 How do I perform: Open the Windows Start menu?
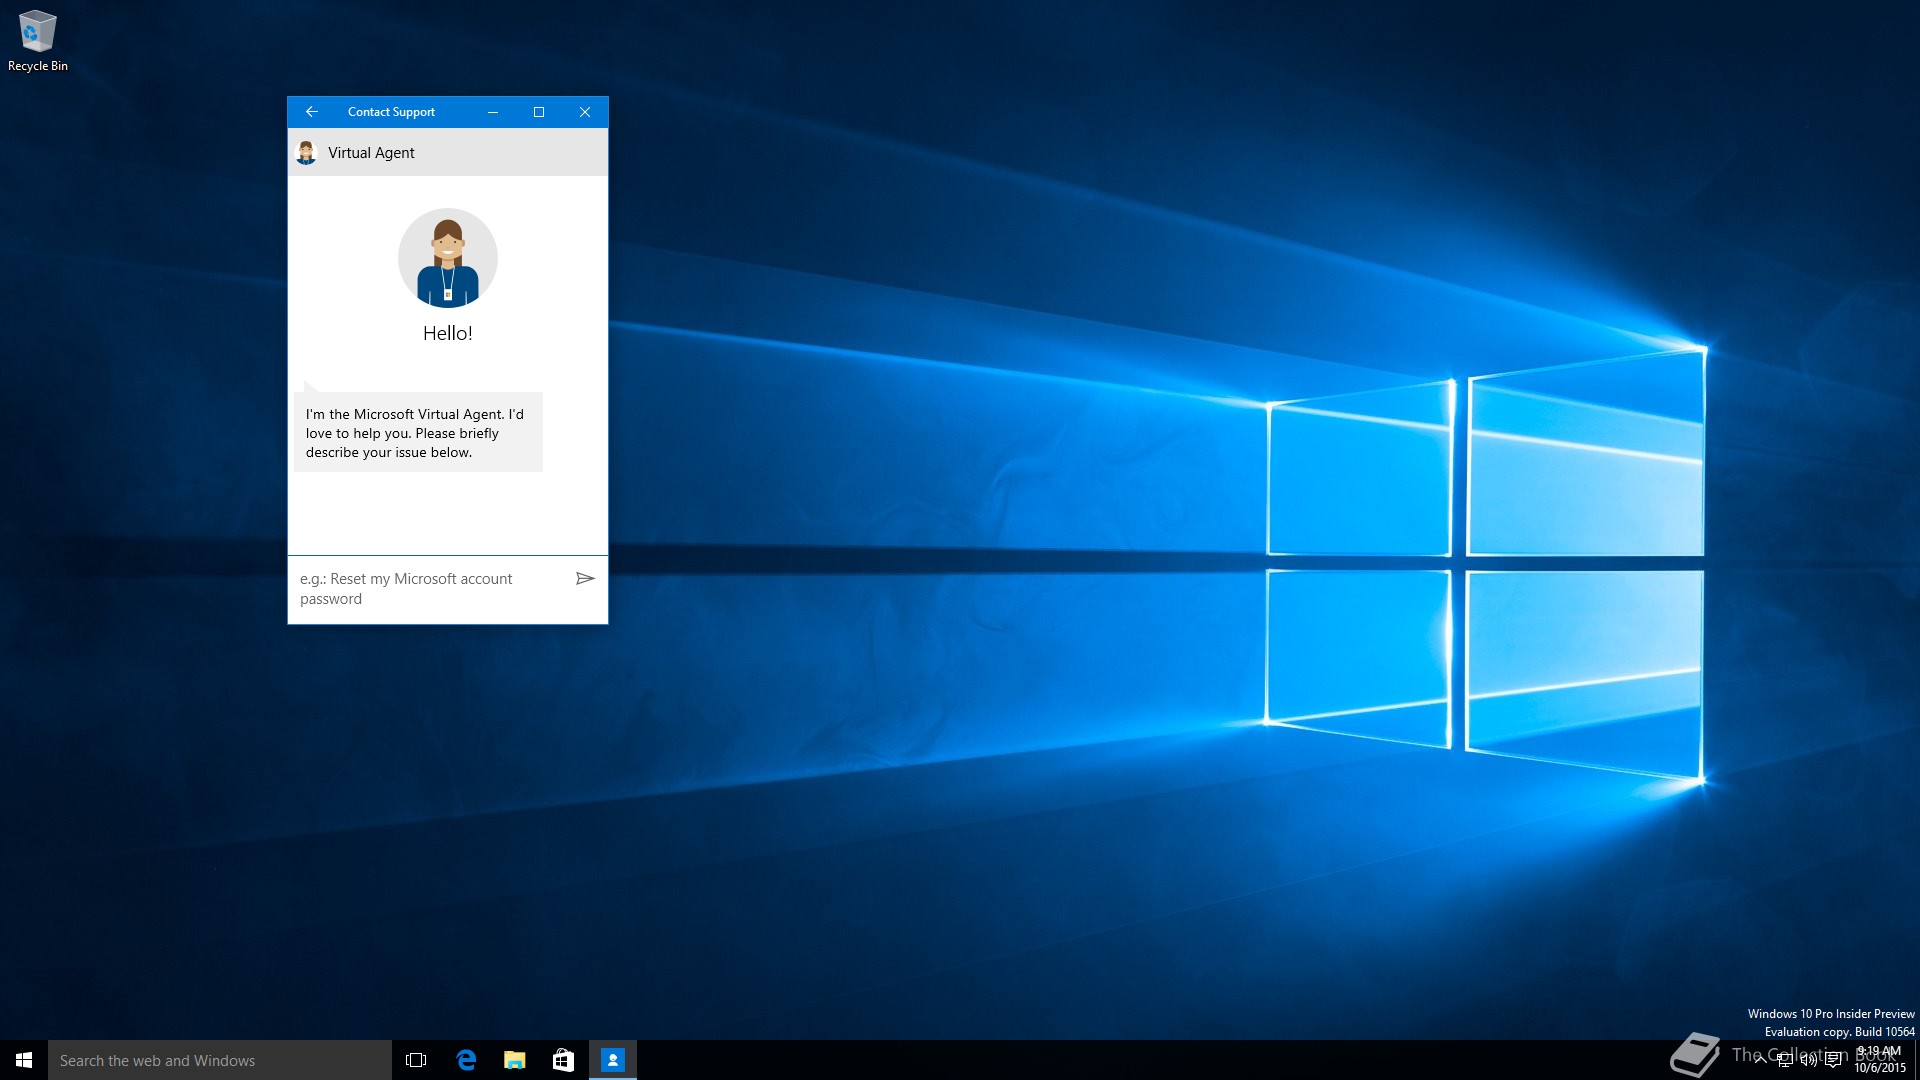(x=24, y=1060)
